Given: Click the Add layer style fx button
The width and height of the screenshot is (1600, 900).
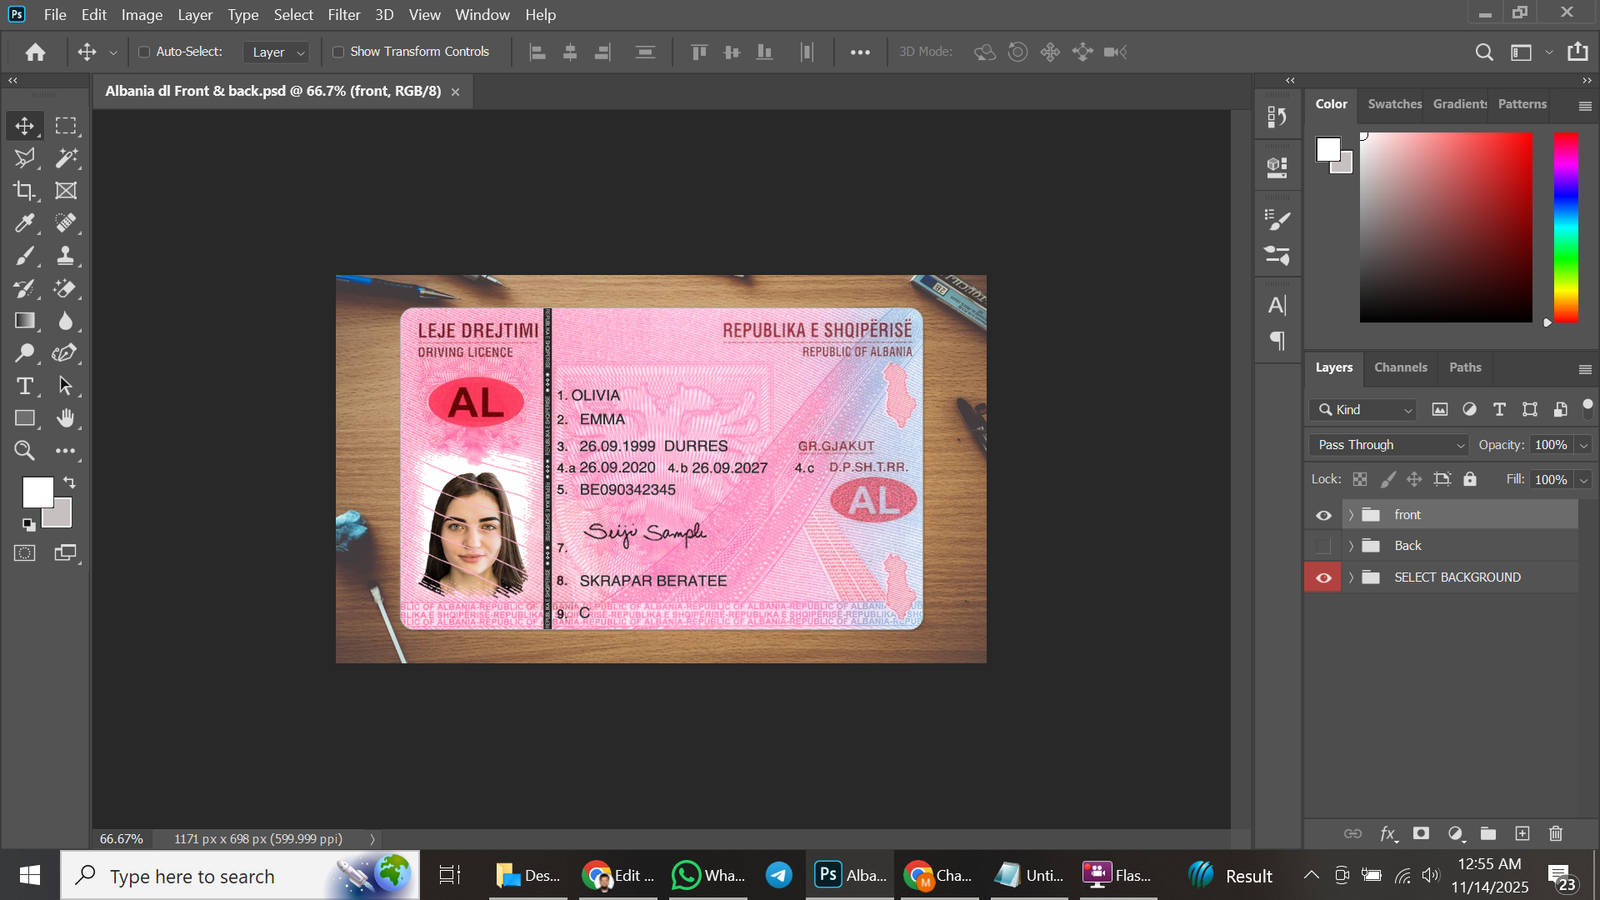Looking at the screenshot, I should click(1387, 833).
